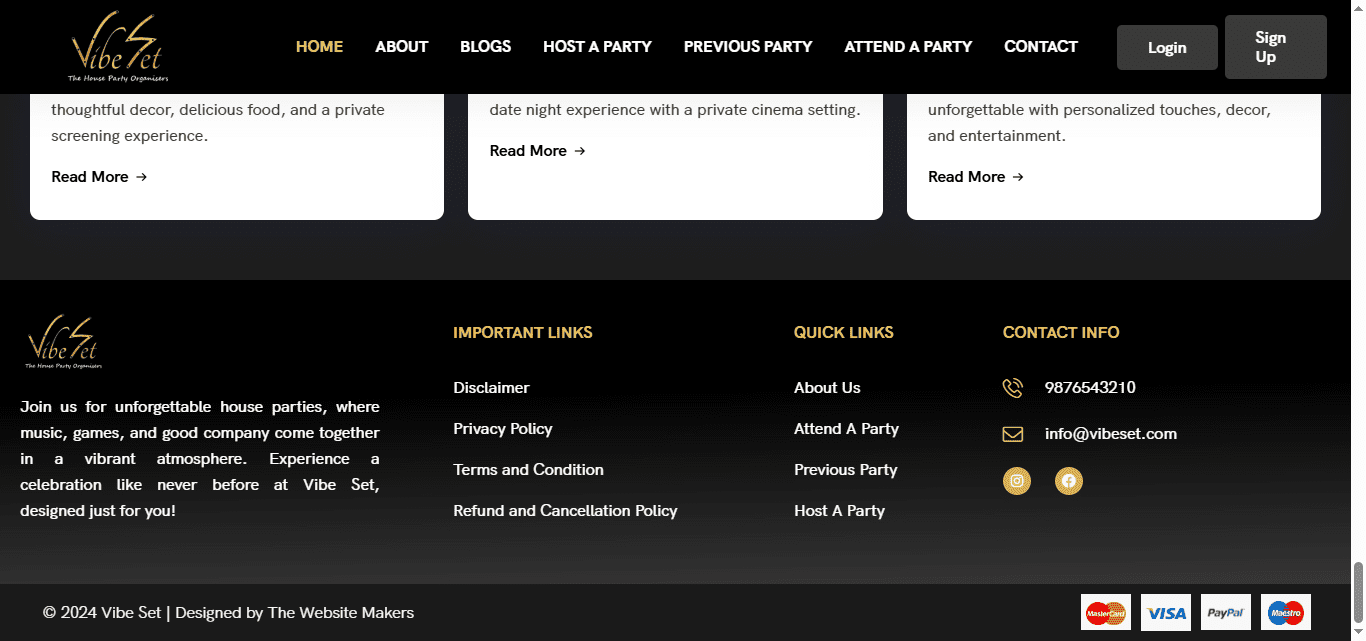Select Previous Party in top navigation

click(x=748, y=46)
